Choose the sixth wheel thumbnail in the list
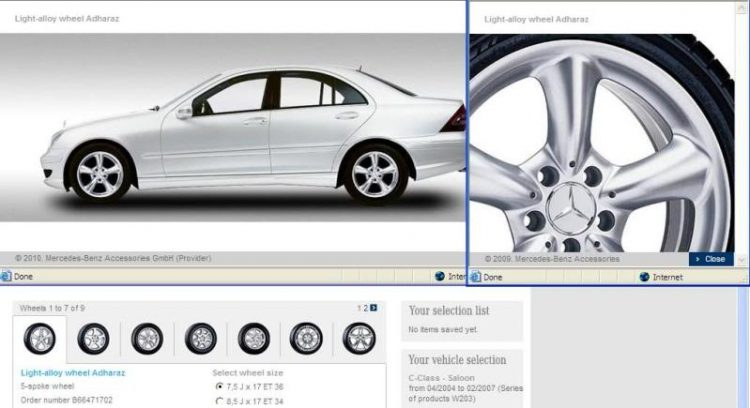This screenshot has height=408, width=750. tap(306, 339)
